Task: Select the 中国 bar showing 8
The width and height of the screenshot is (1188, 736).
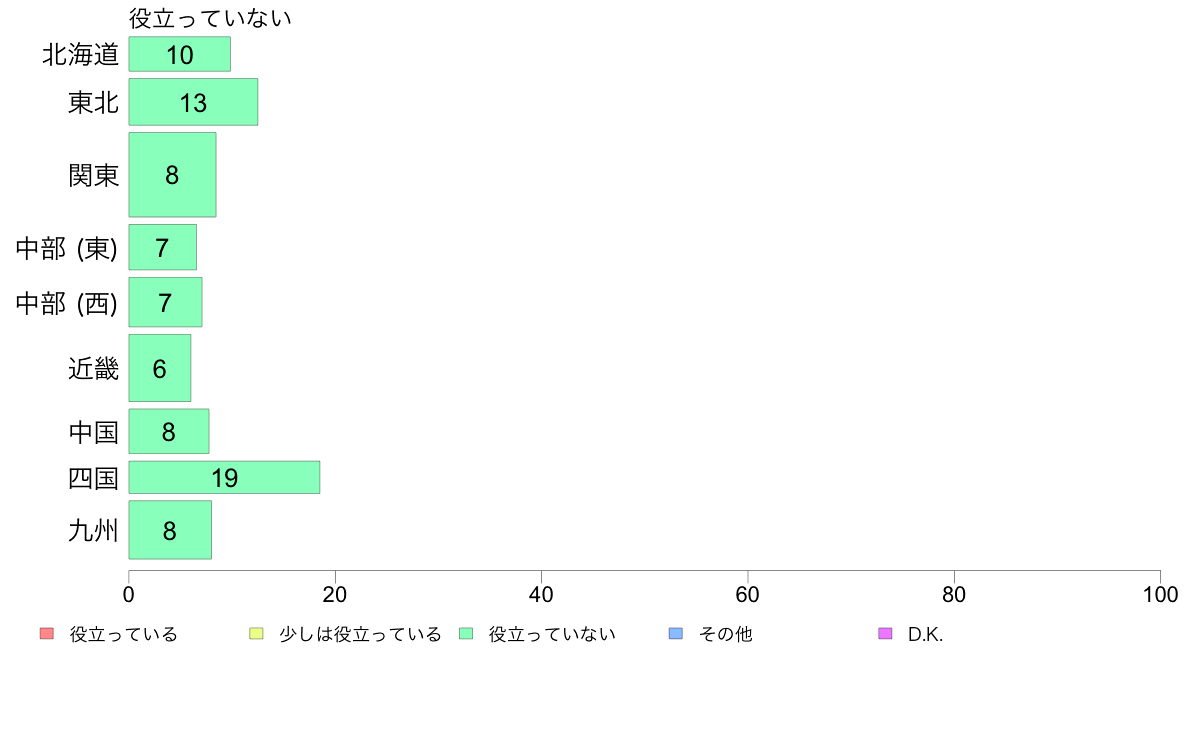Action: pos(169,431)
